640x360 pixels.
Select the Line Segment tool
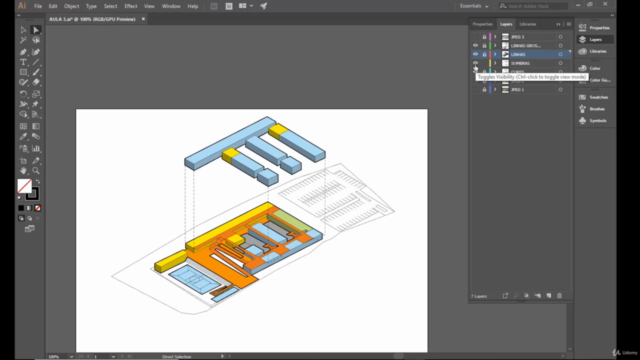(x=36, y=62)
